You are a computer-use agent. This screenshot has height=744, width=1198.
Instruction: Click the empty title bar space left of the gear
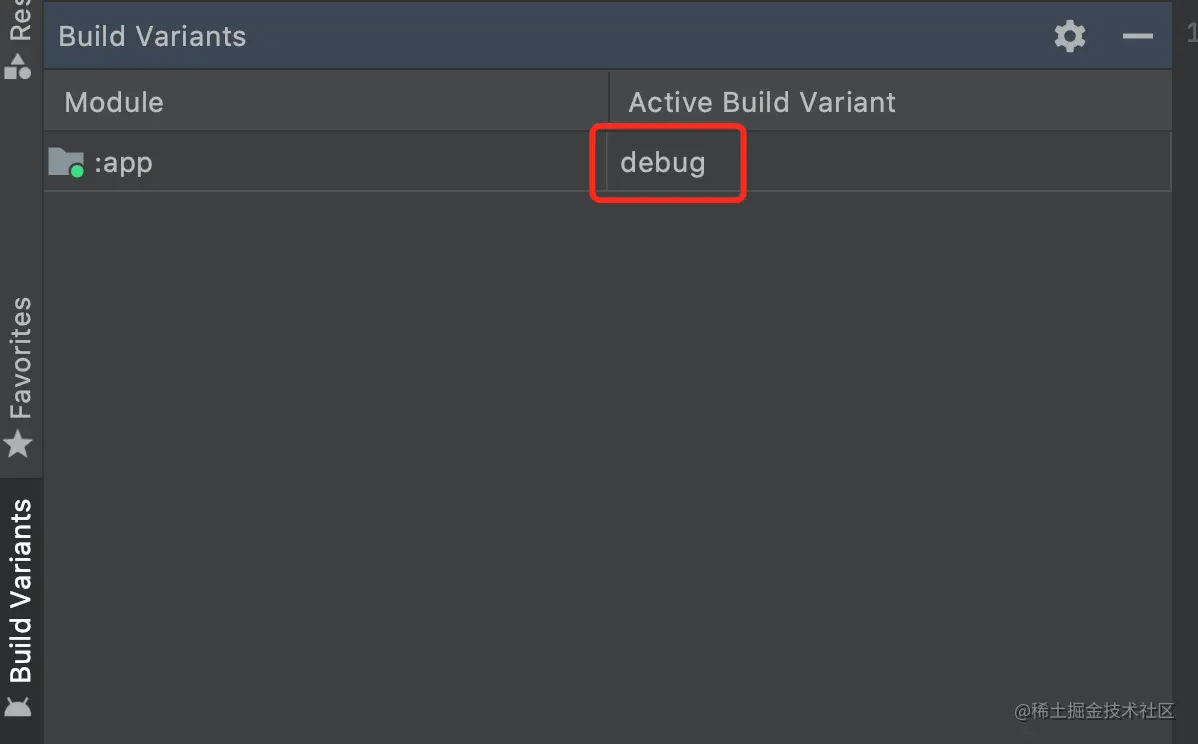pyautogui.click(x=650, y=37)
